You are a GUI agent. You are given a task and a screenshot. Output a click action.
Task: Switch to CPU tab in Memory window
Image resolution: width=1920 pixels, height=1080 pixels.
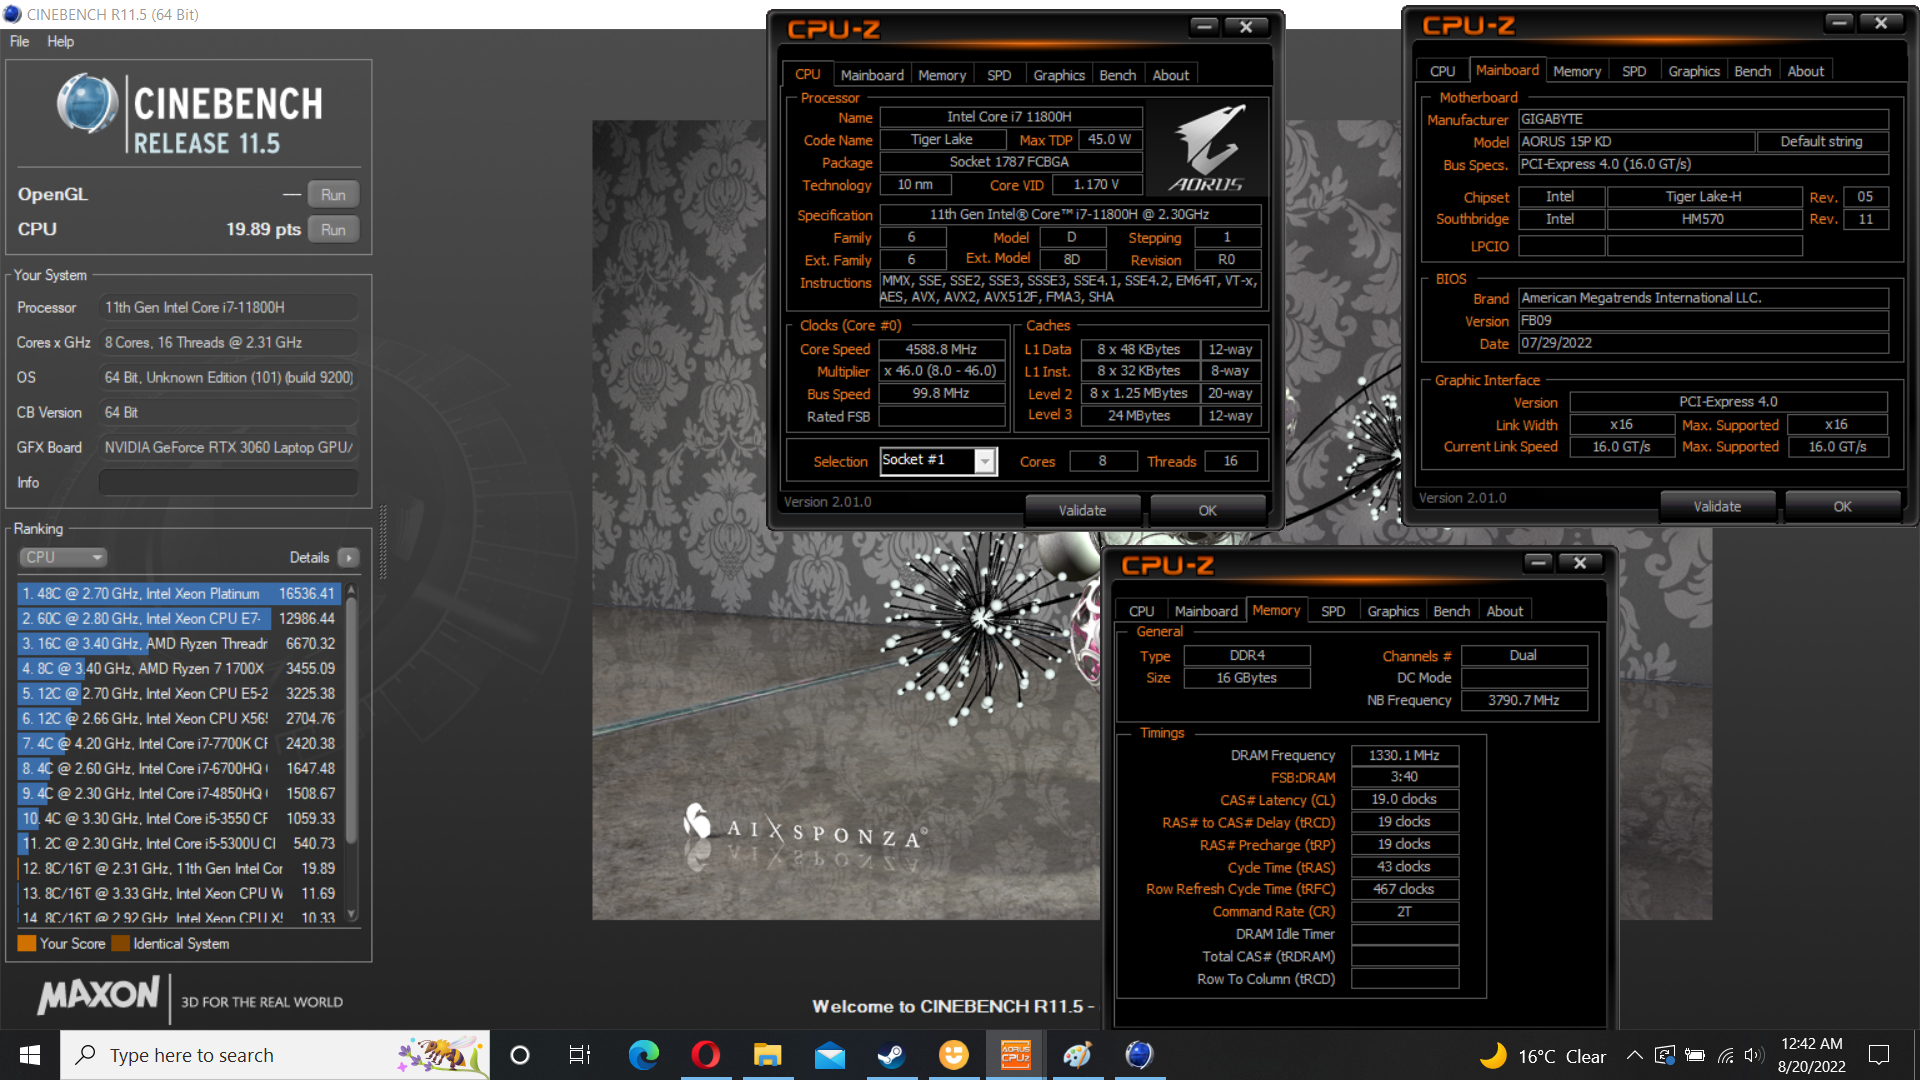pos(1141,611)
